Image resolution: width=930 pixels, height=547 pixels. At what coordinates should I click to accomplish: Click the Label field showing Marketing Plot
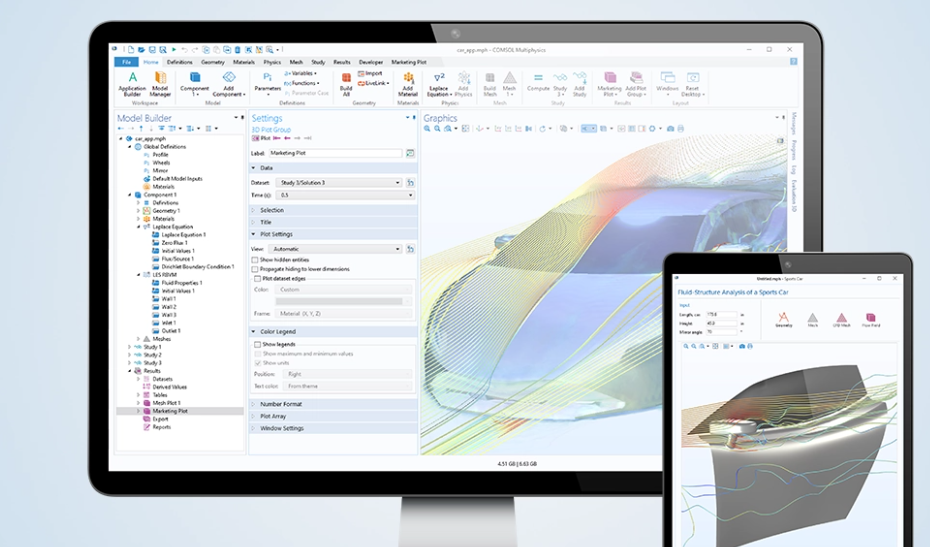coord(335,153)
